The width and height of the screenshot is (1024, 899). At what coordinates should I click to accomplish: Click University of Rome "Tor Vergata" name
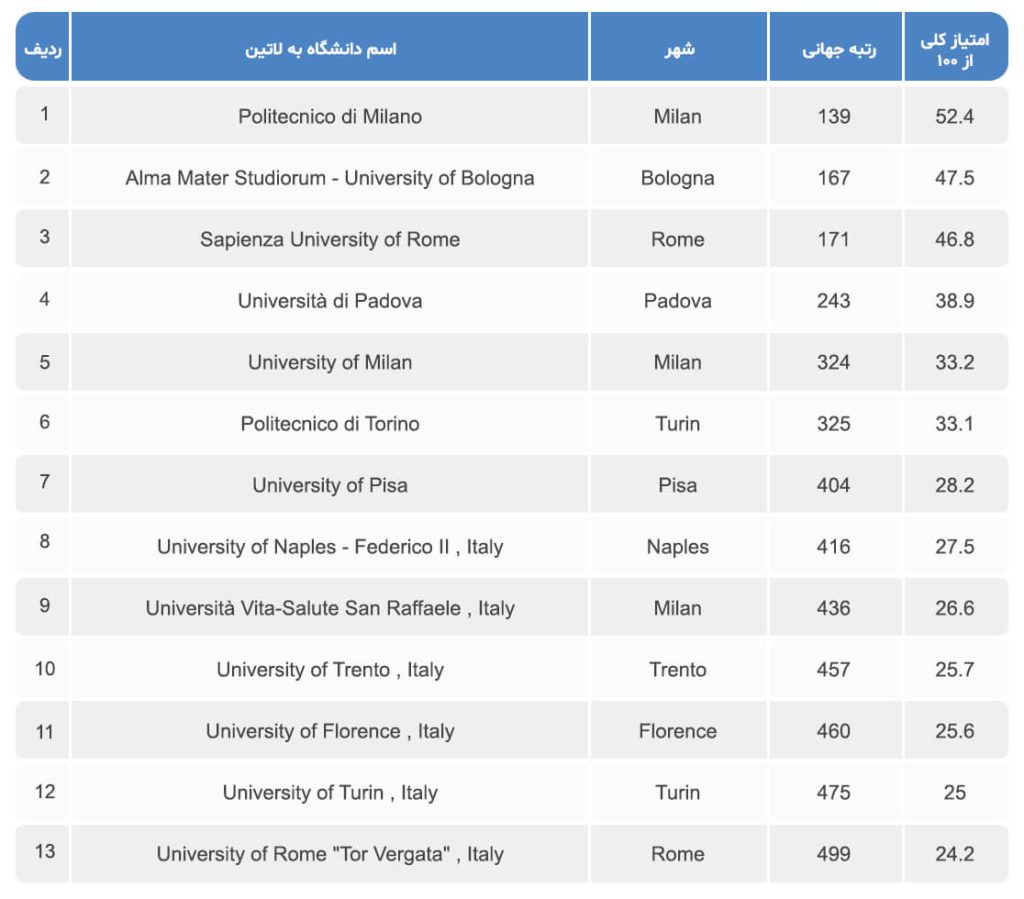point(330,854)
